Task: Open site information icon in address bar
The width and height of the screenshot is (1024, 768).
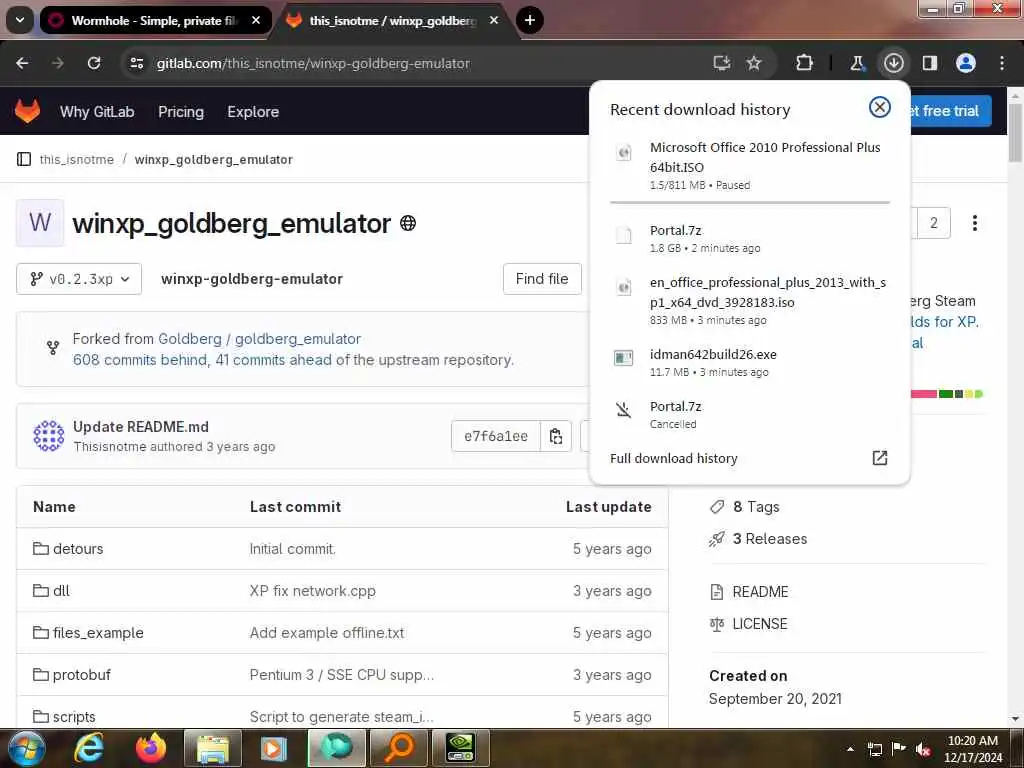Action: (136, 63)
